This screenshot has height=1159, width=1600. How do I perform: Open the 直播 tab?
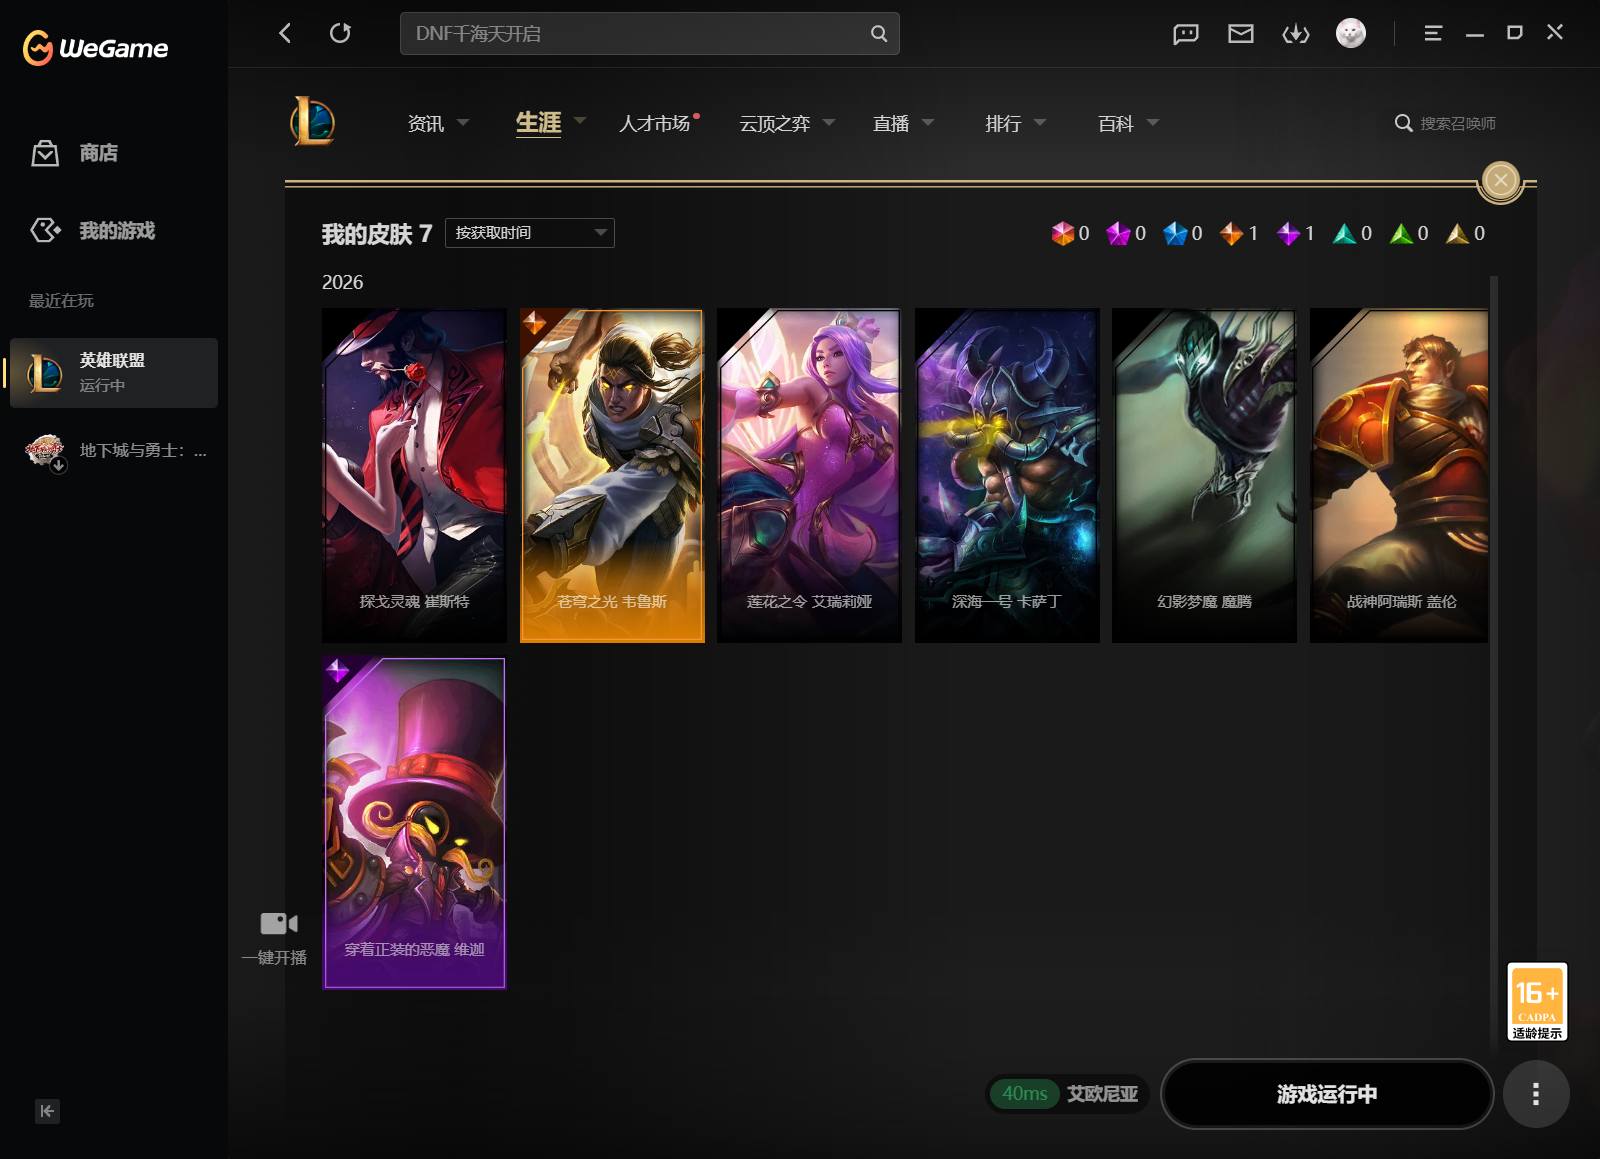pos(891,123)
